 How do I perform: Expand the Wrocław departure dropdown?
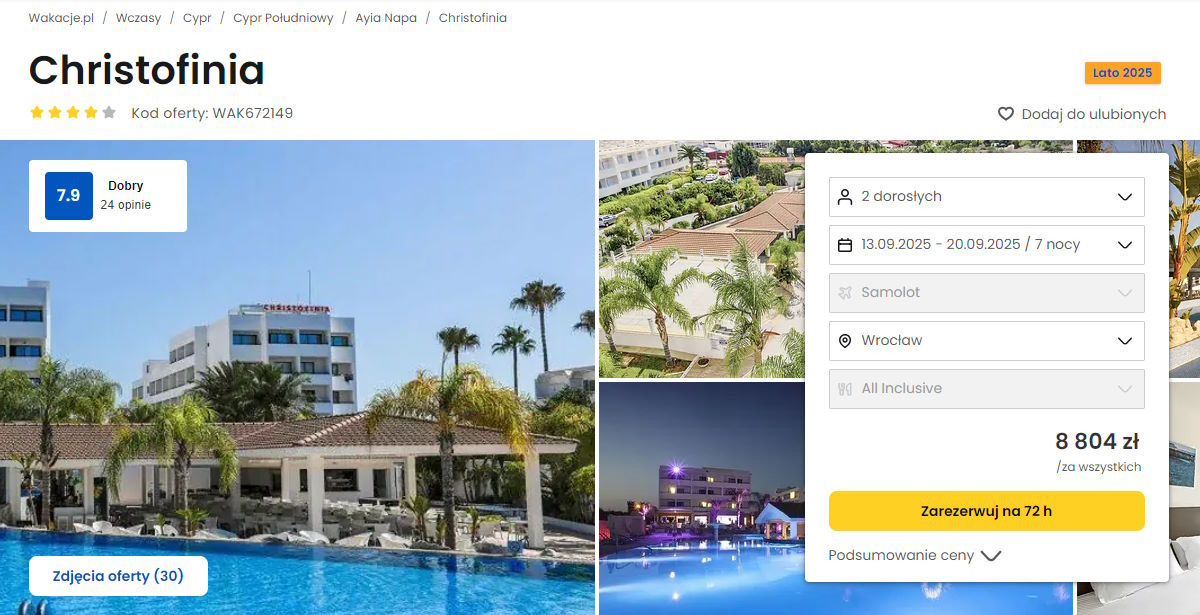coord(987,341)
